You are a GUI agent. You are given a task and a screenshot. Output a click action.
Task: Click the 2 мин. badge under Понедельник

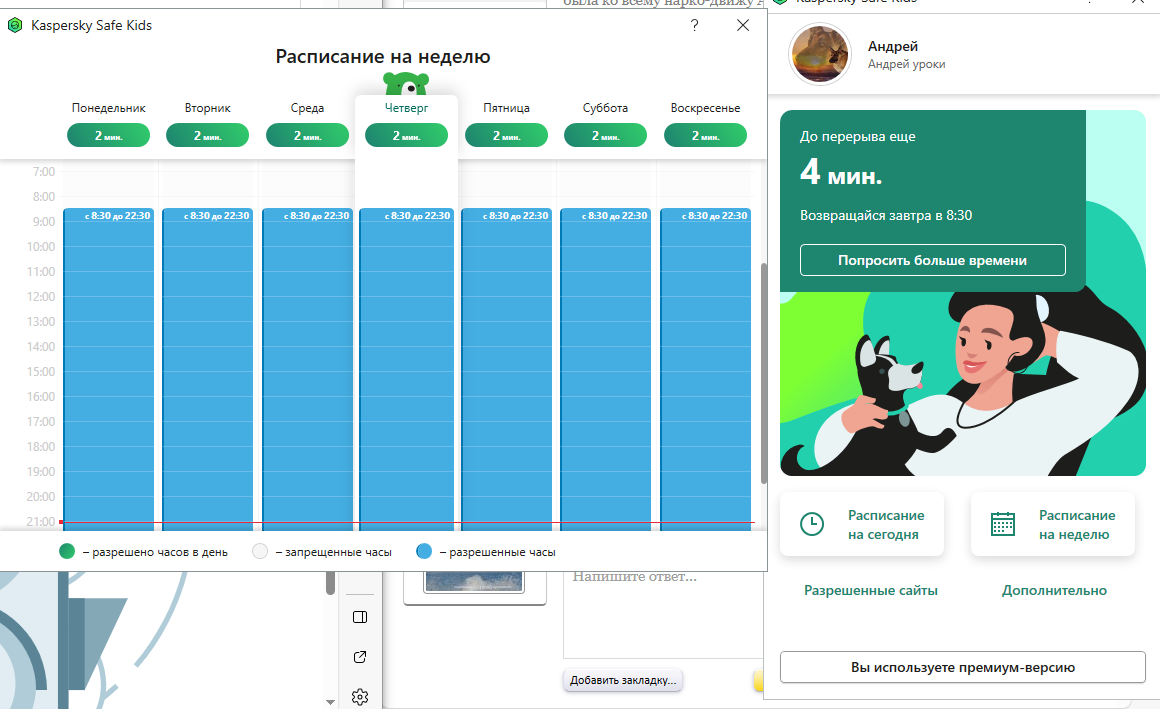[x=109, y=135]
